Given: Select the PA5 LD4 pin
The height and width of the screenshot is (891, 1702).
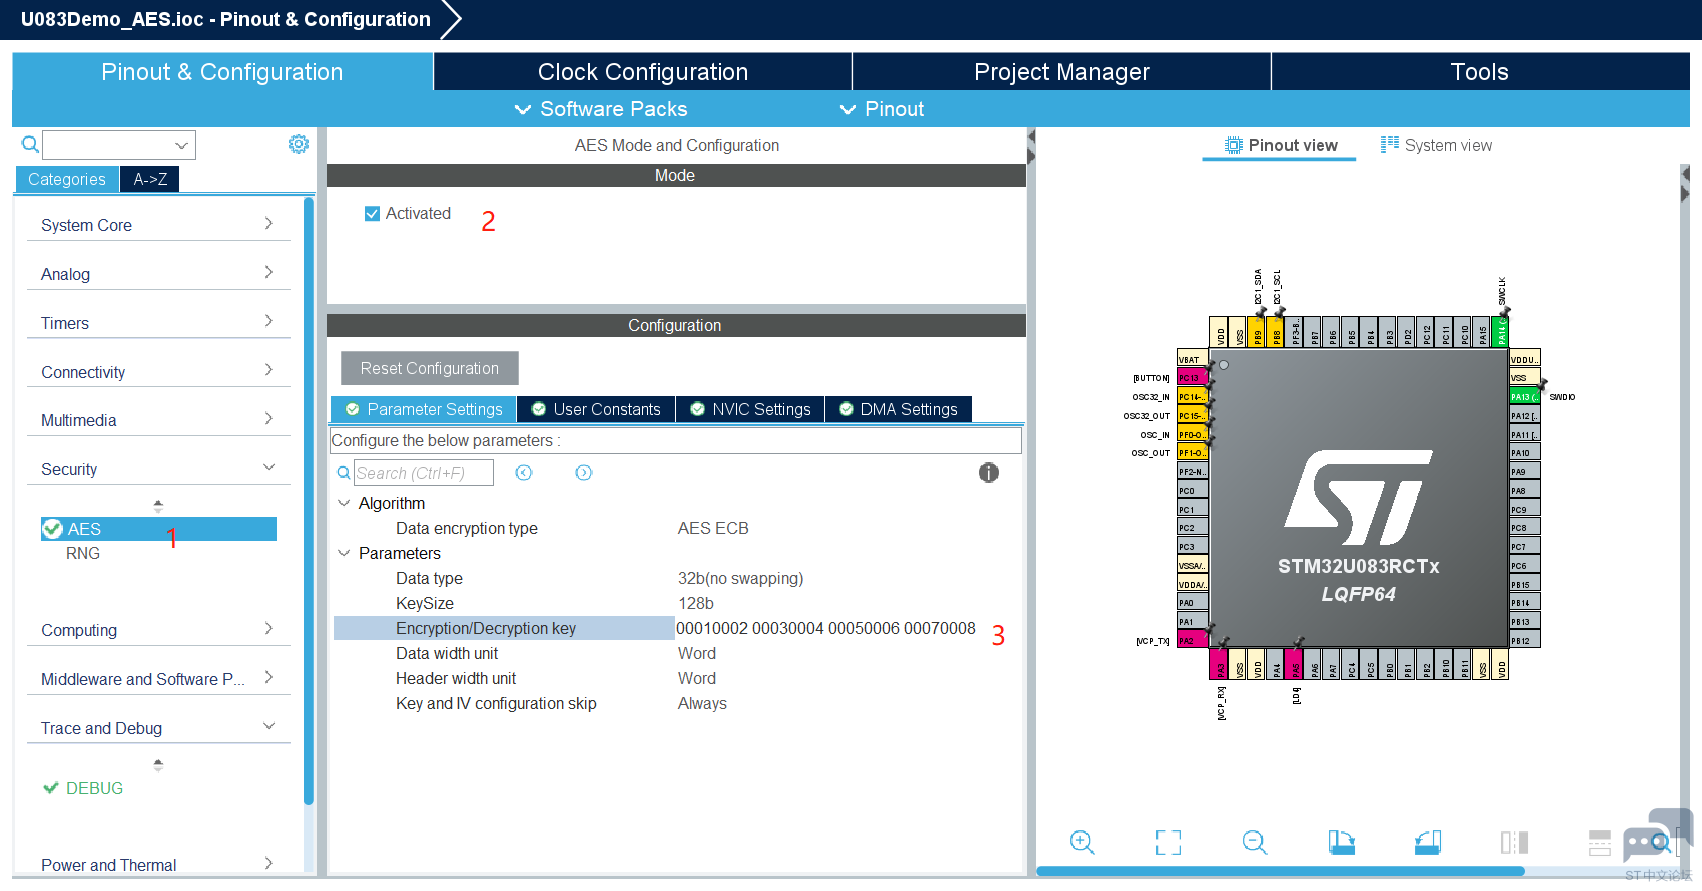Looking at the screenshot, I should (1295, 665).
